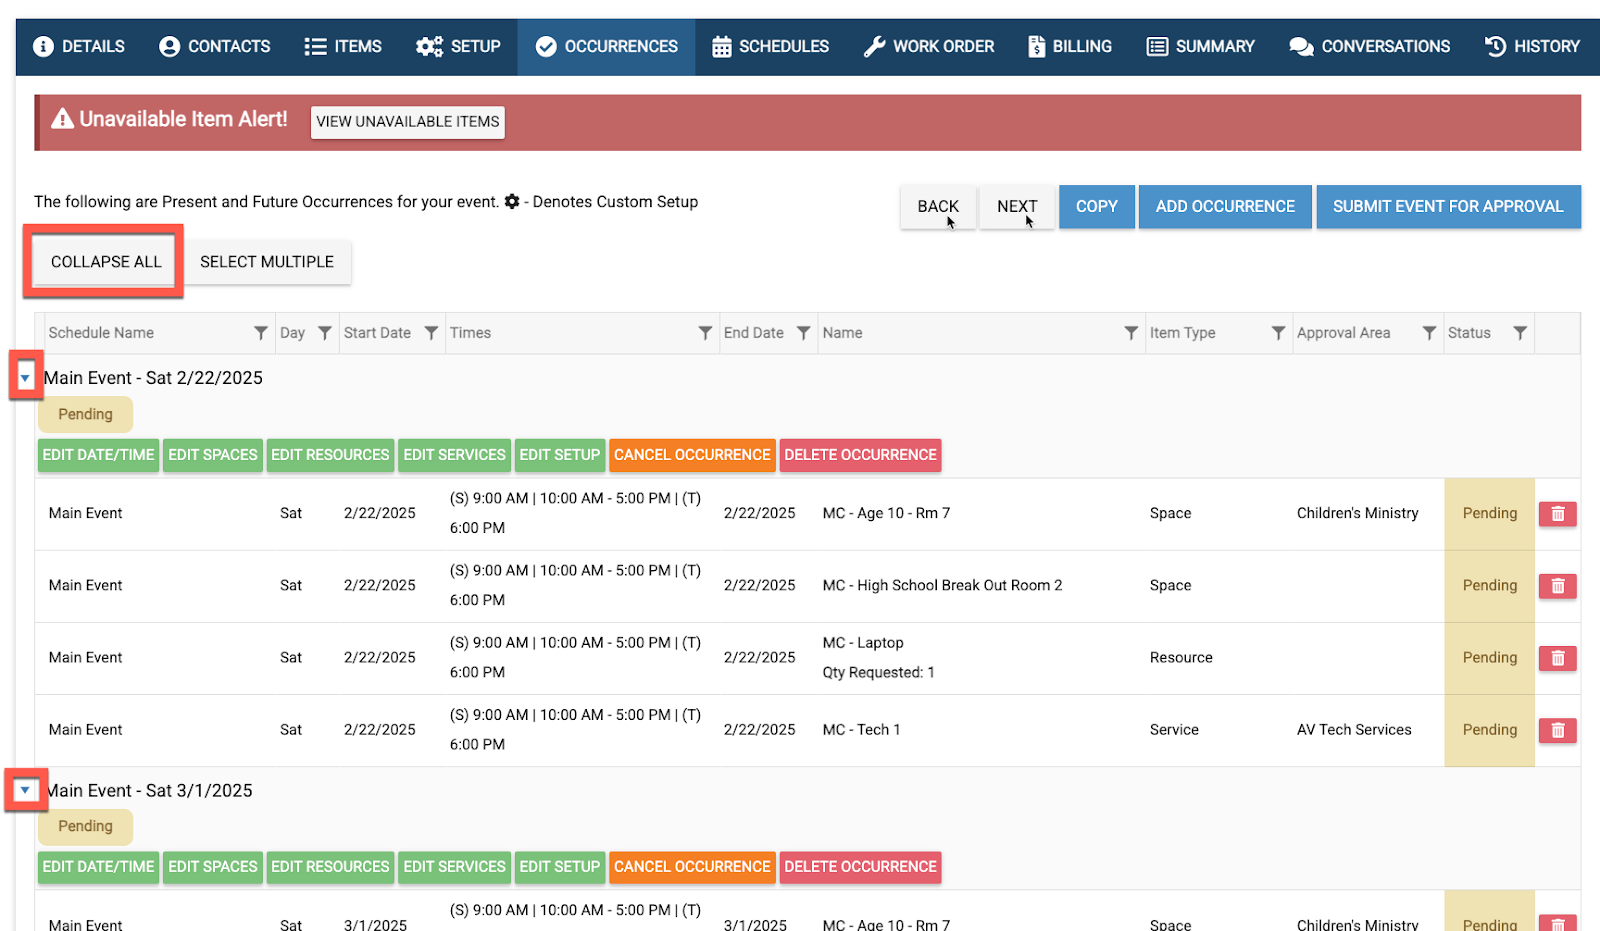The width and height of the screenshot is (1600, 931).
Task: Click the filter icon in Status column
Action: click(1519, 333)
